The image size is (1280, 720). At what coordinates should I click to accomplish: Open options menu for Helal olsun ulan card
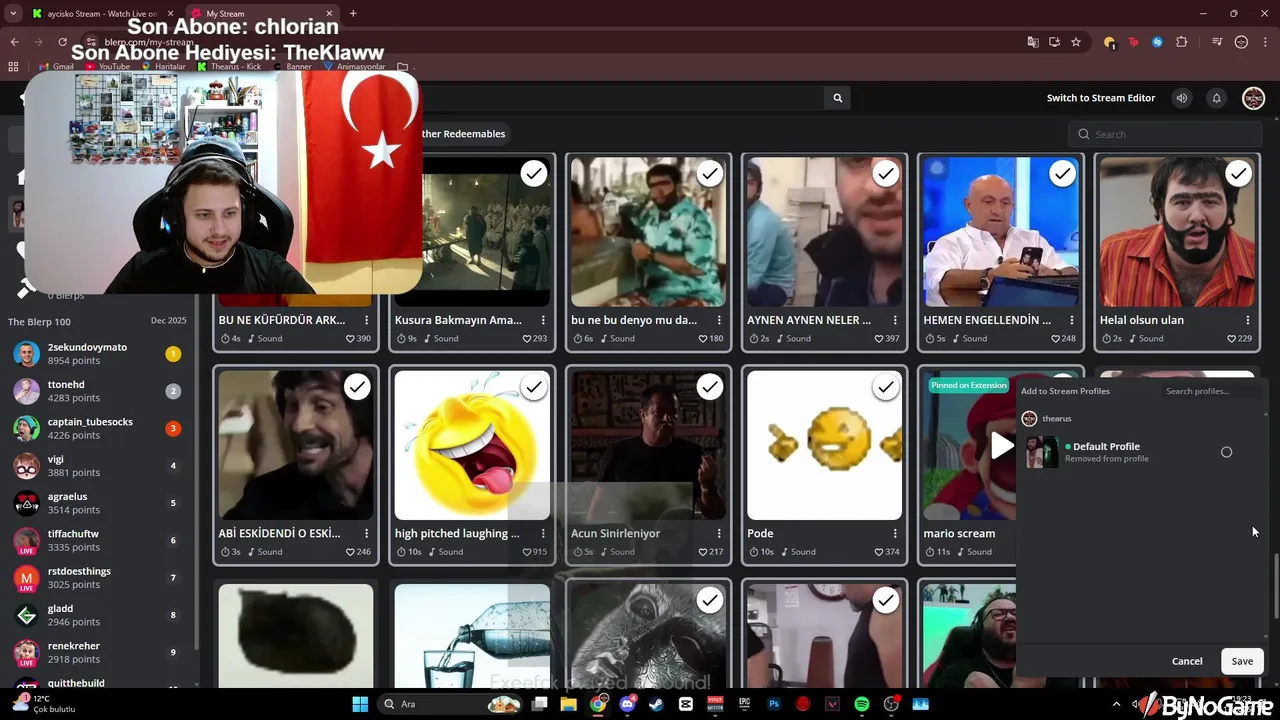point(1248,320)
